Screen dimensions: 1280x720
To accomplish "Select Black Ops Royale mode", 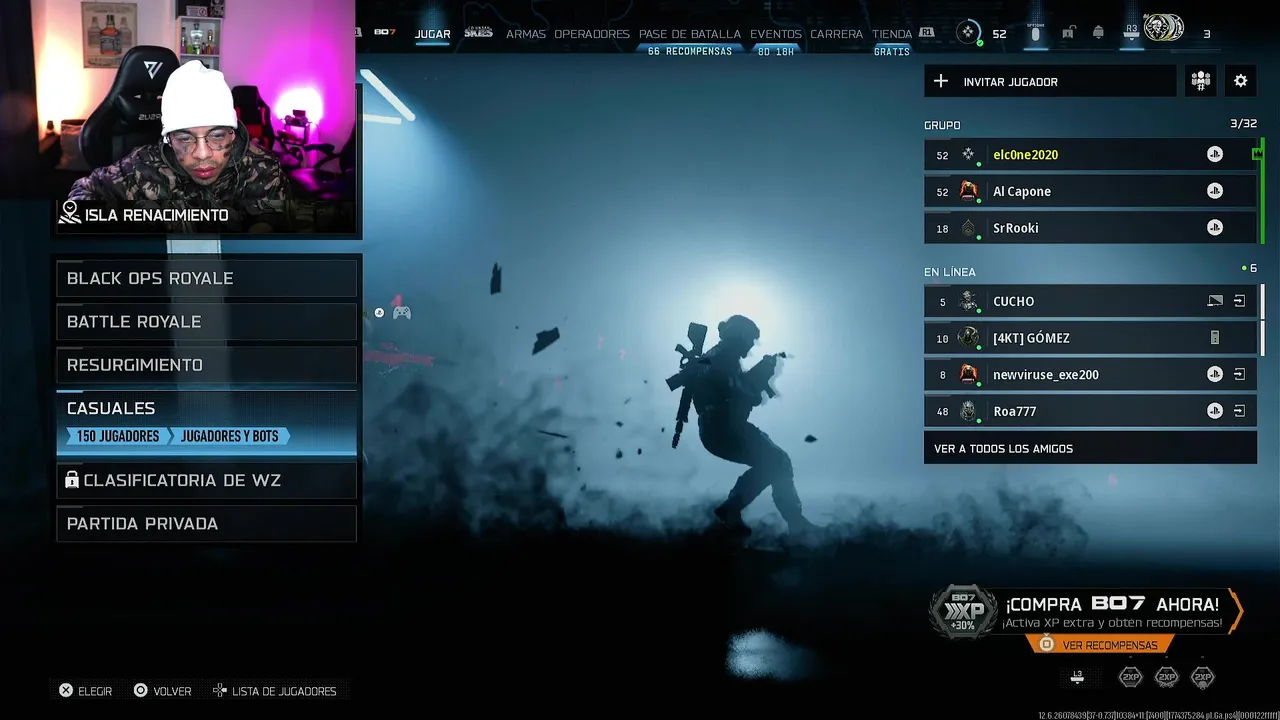I will click(x=206, y=278).
